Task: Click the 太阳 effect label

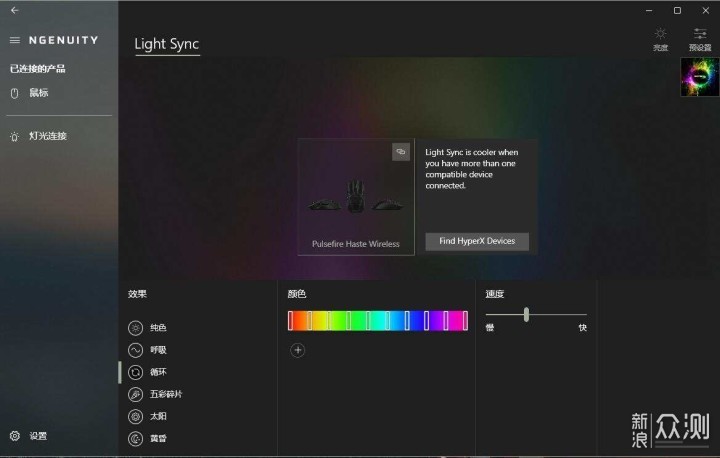Action: tap(158, 416)
